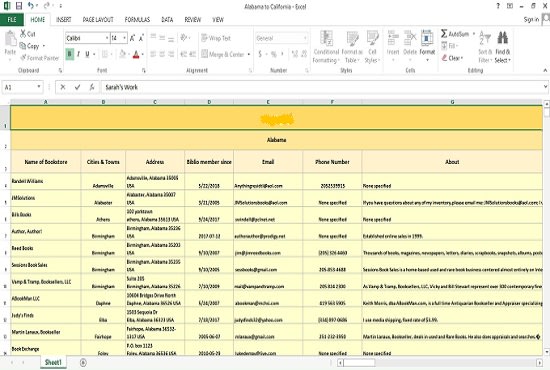Select the 'Phone Number' header cell
Viewport: 550px width, 370px height.
pos(332,162)
